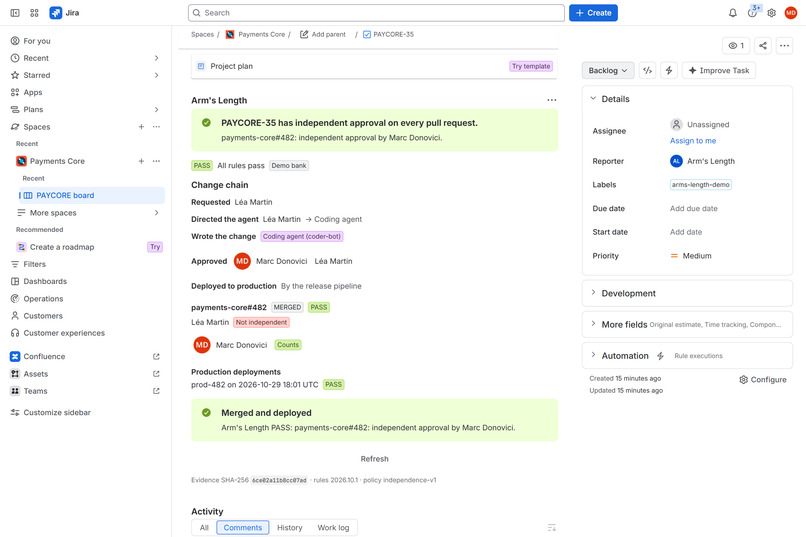Open the app switcher grid icon
The width and height of the screenshot is (806, 537).
[x=34, y=13]
